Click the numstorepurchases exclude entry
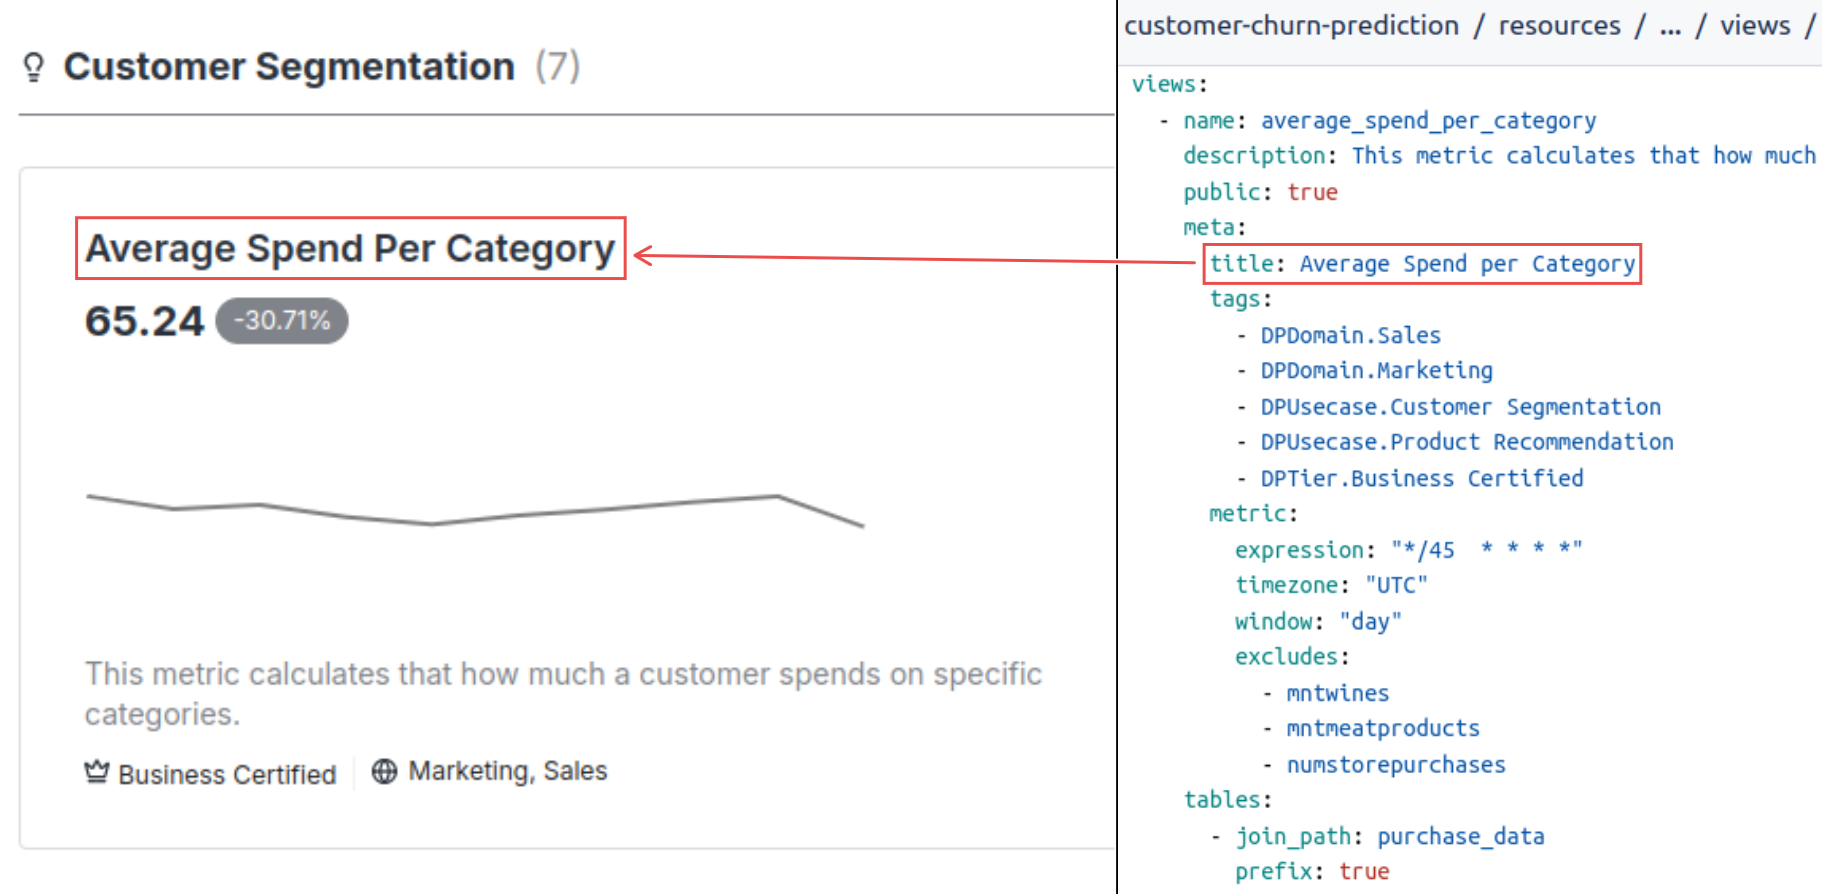This screenshot has height=894, width=1822. point(1395,765)
